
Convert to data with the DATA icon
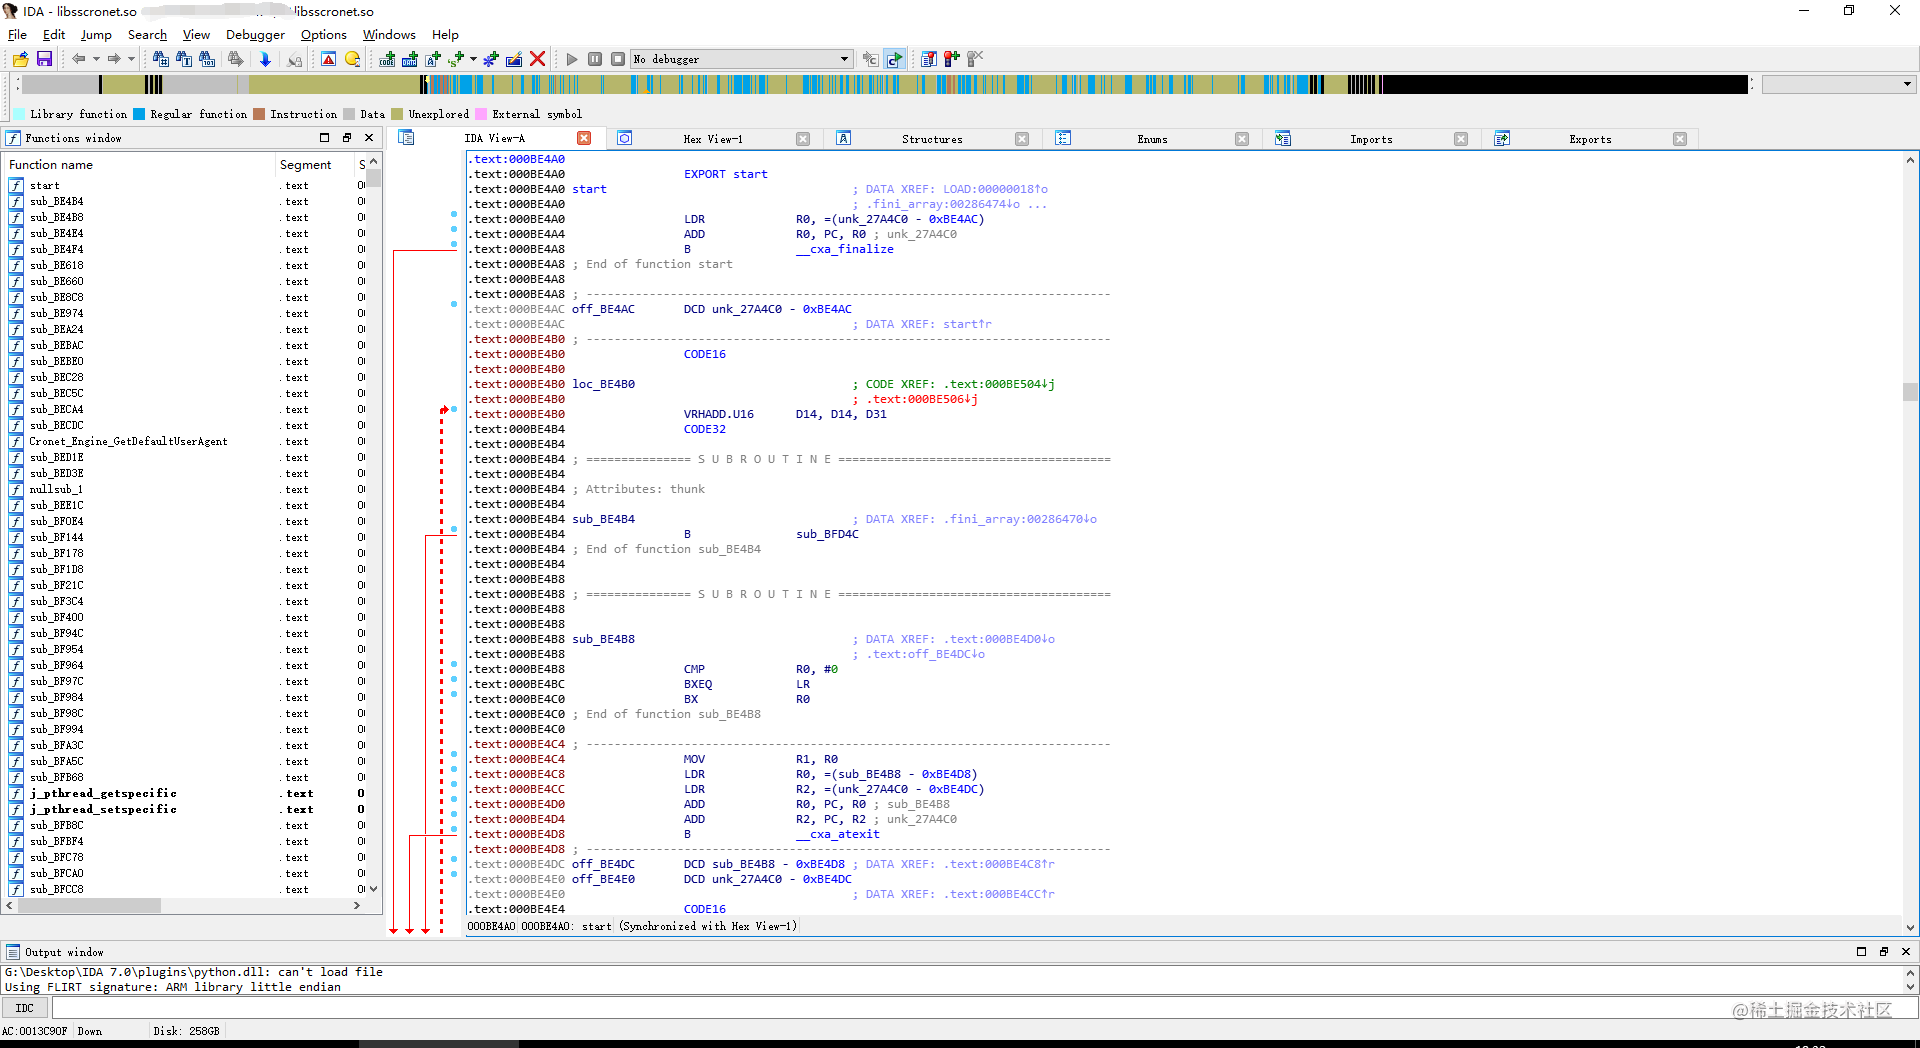click(410, 59)
